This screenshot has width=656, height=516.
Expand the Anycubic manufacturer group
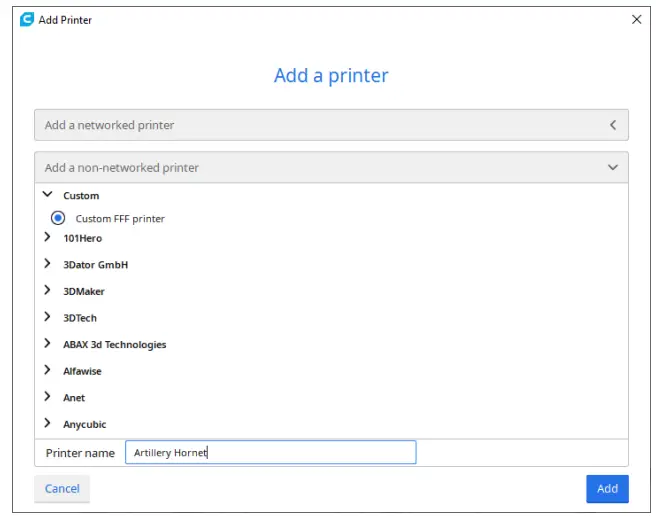47,423
